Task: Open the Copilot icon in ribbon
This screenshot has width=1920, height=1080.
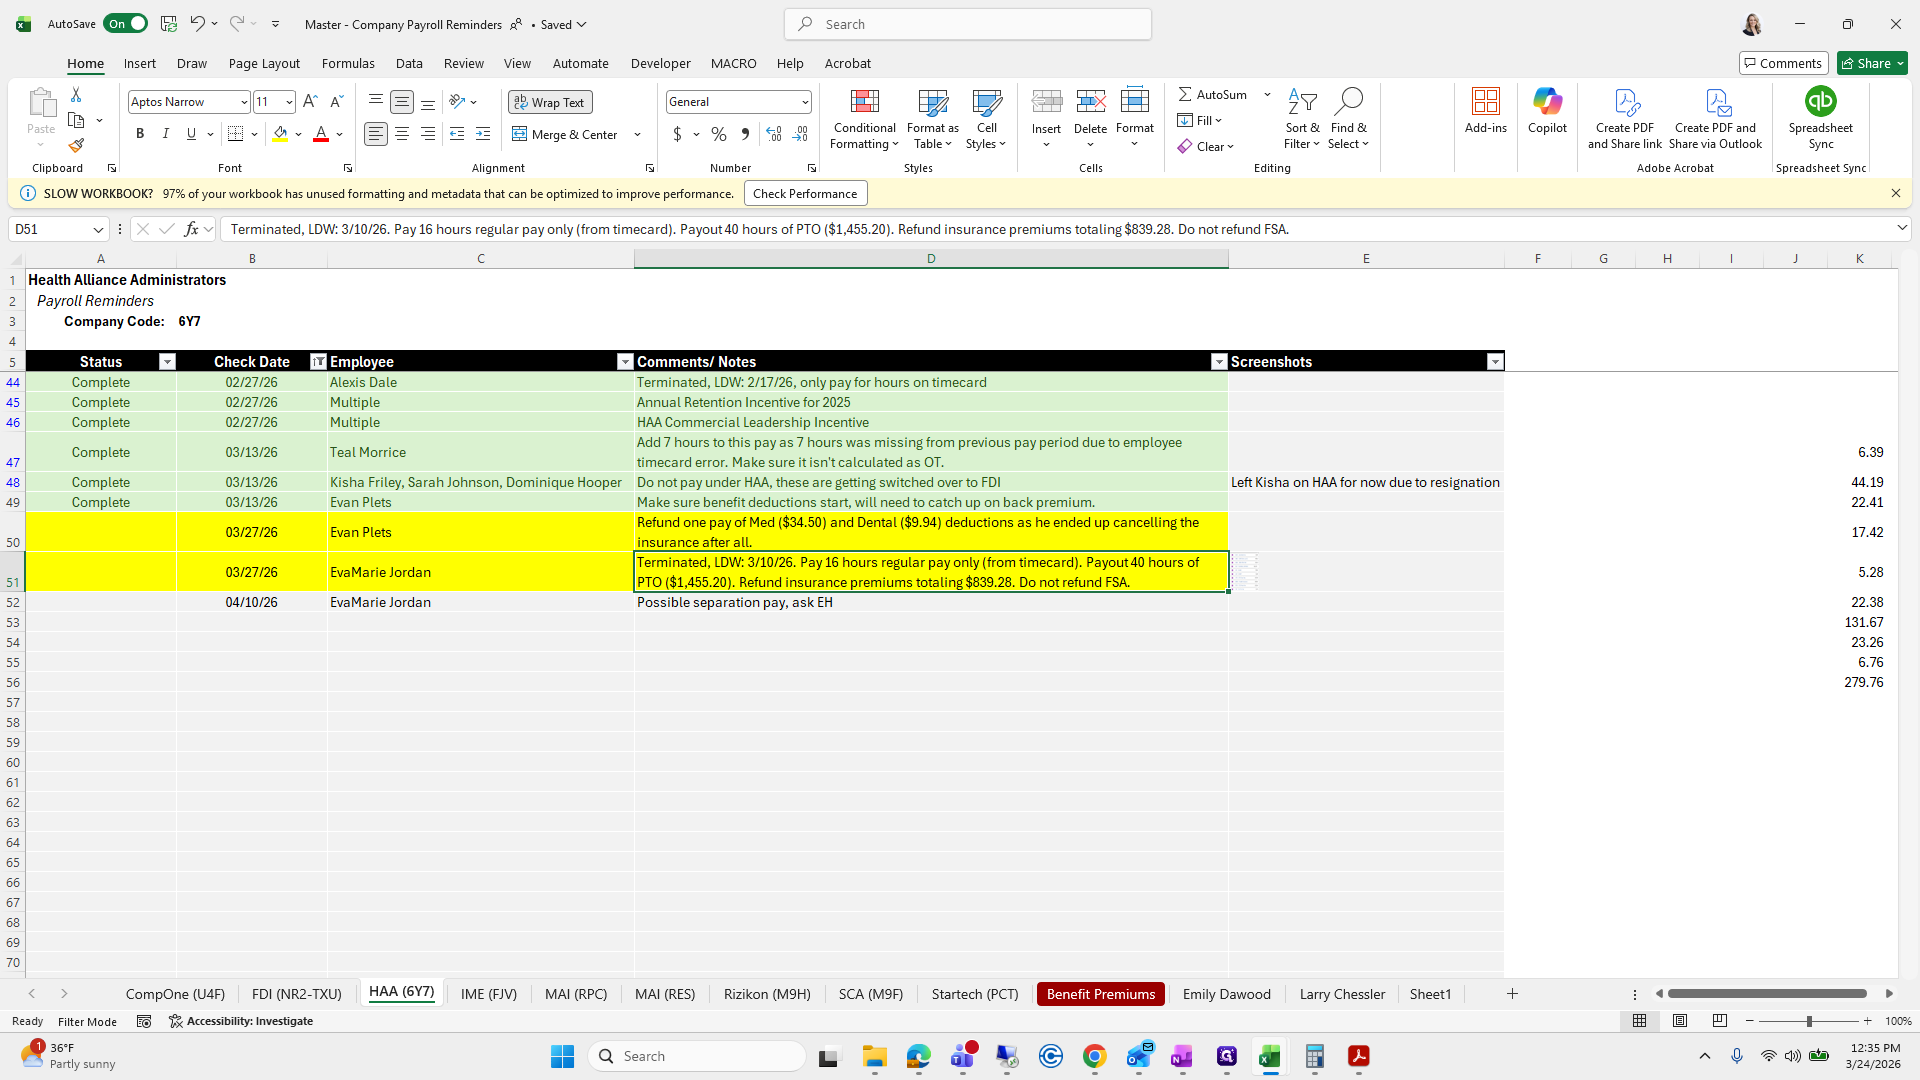Action: pos(1547,102)
